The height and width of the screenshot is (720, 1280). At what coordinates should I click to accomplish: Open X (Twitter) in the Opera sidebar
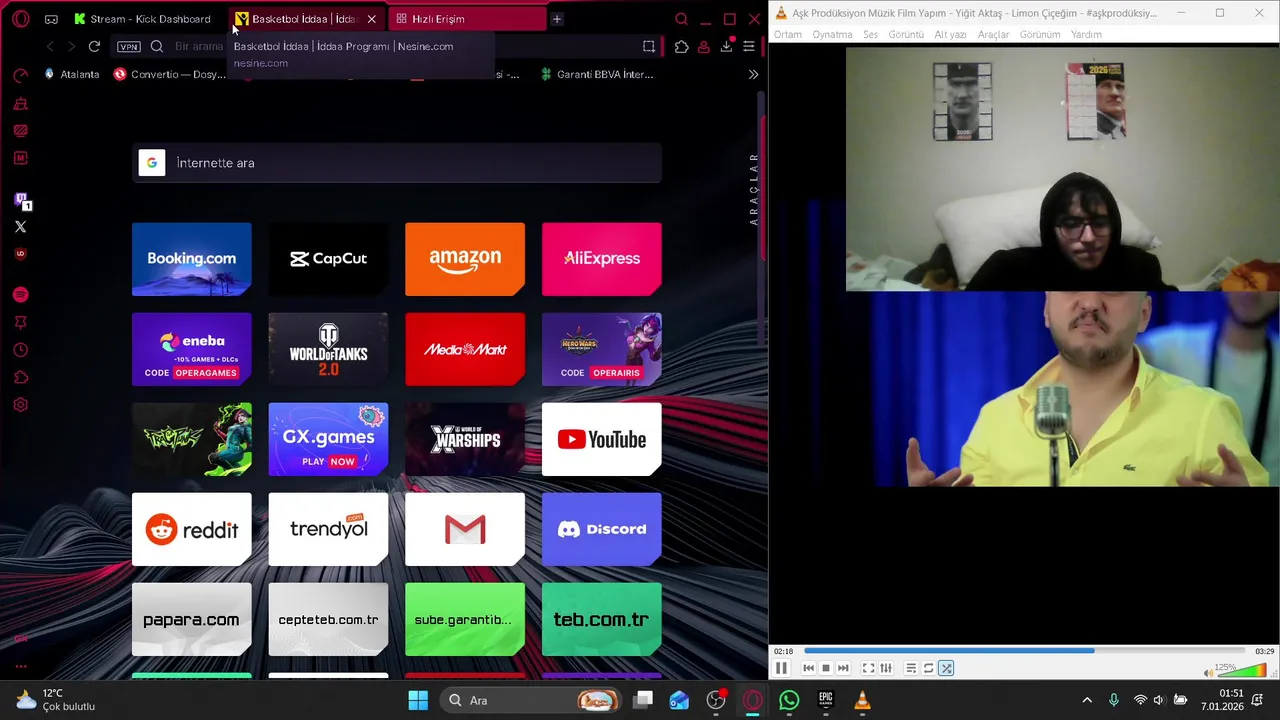[20, 227]
